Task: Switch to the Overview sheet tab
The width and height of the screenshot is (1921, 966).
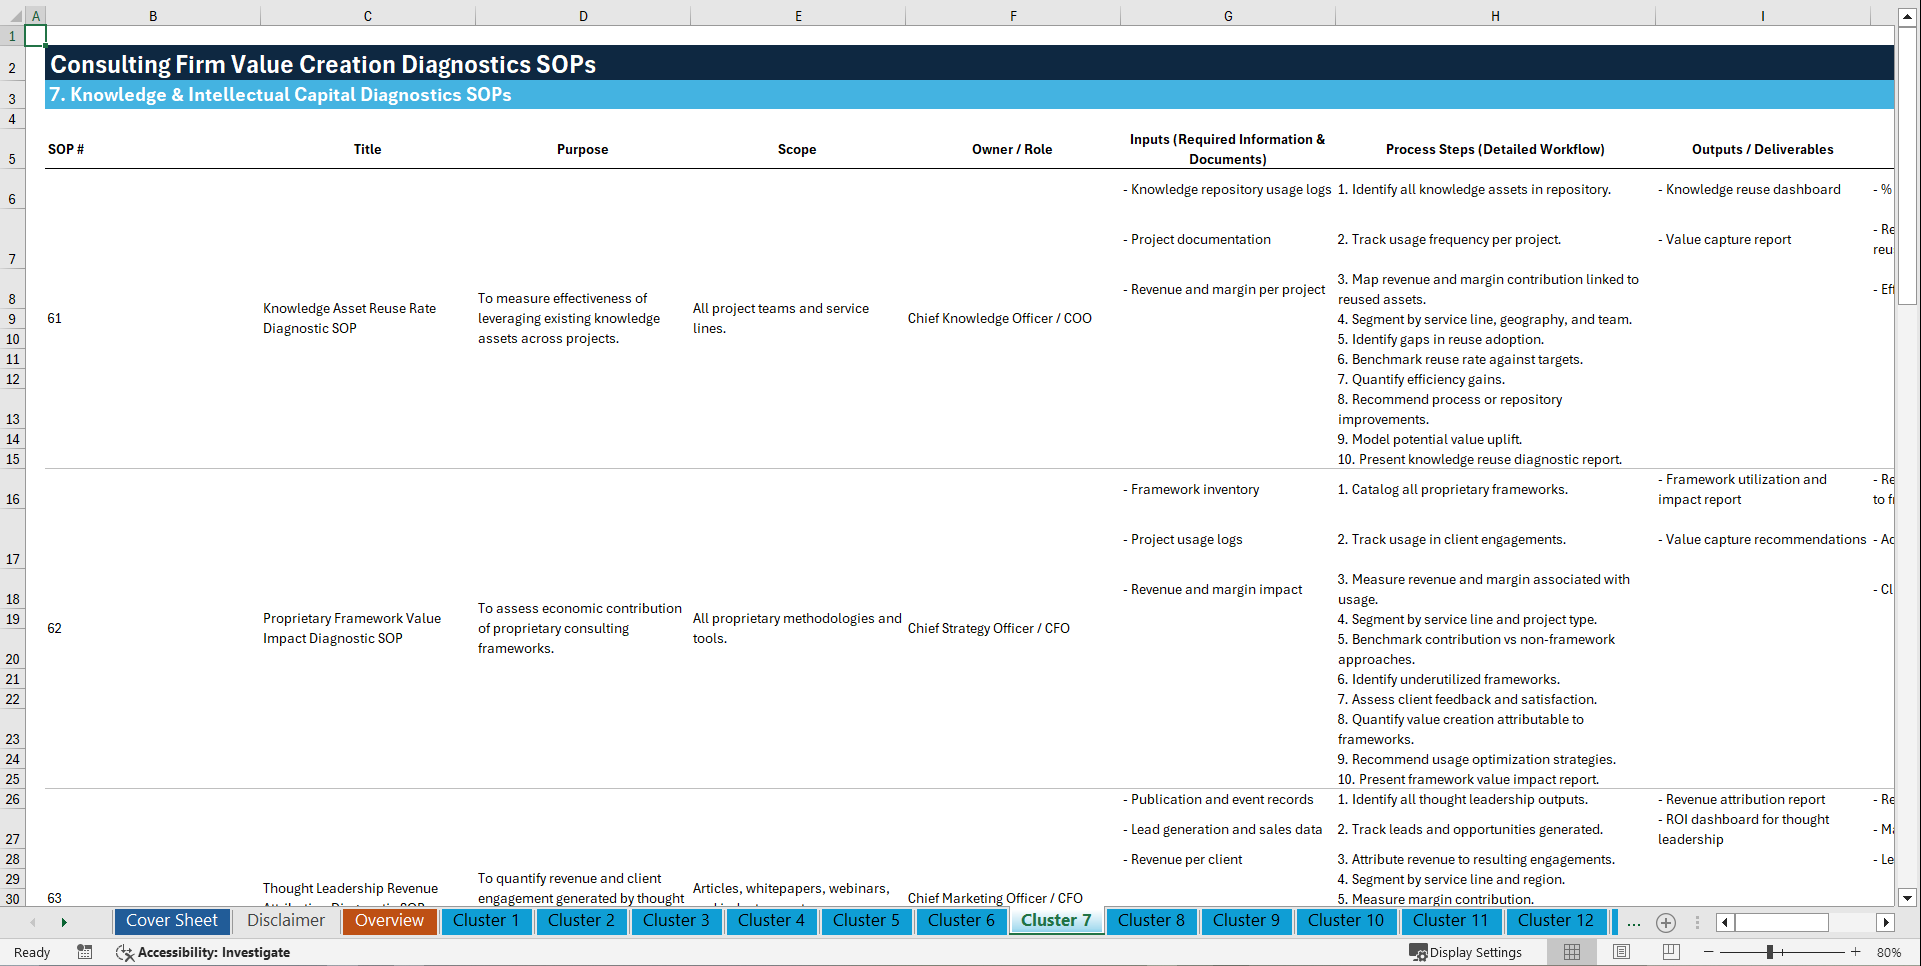Action: tap(389, 921)
